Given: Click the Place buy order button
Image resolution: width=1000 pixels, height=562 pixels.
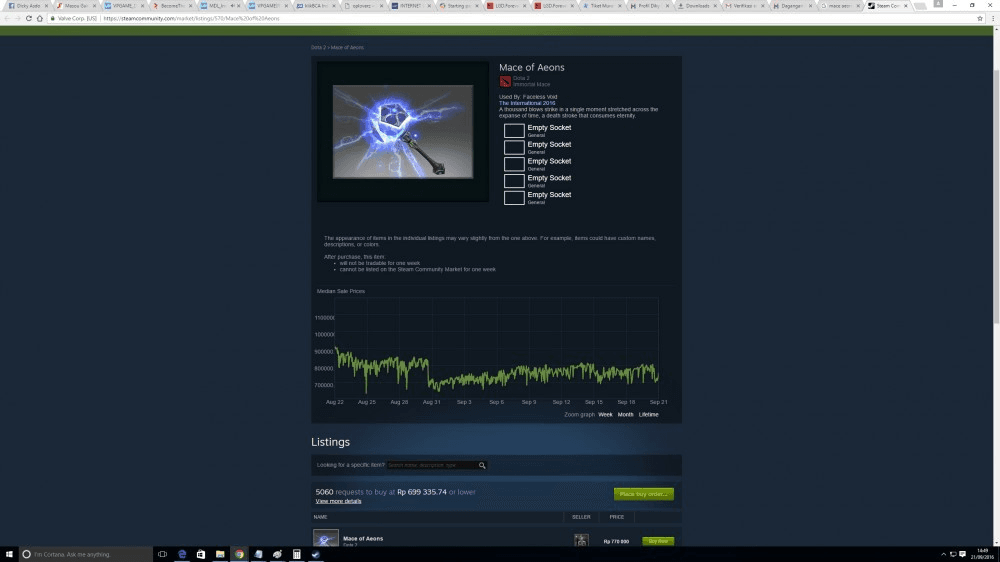Looking at the screenshot, I should [x=643, y=494].
